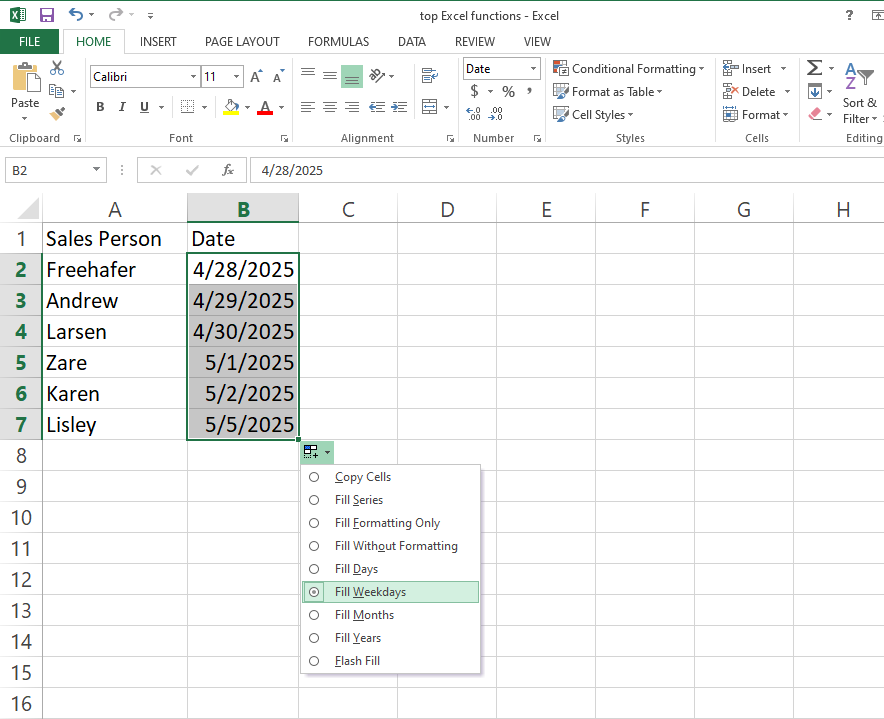Viewport: 884px width, 719px height.
Task: Select the Fill Years radio option
Action: pos(314,638)
